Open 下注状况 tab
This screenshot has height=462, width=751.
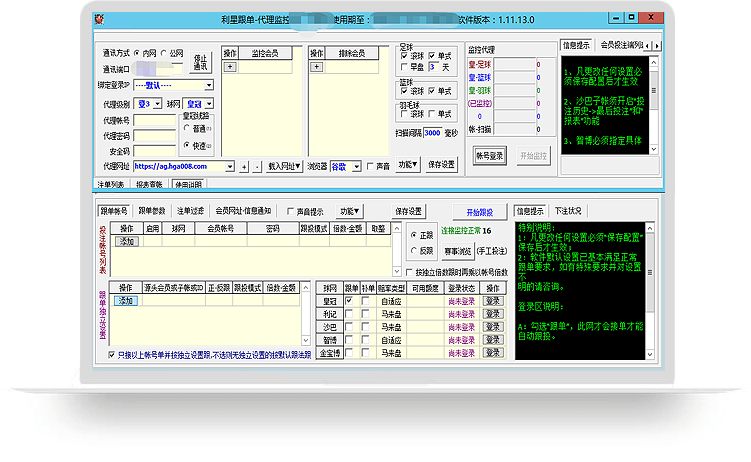coord(570,211)
